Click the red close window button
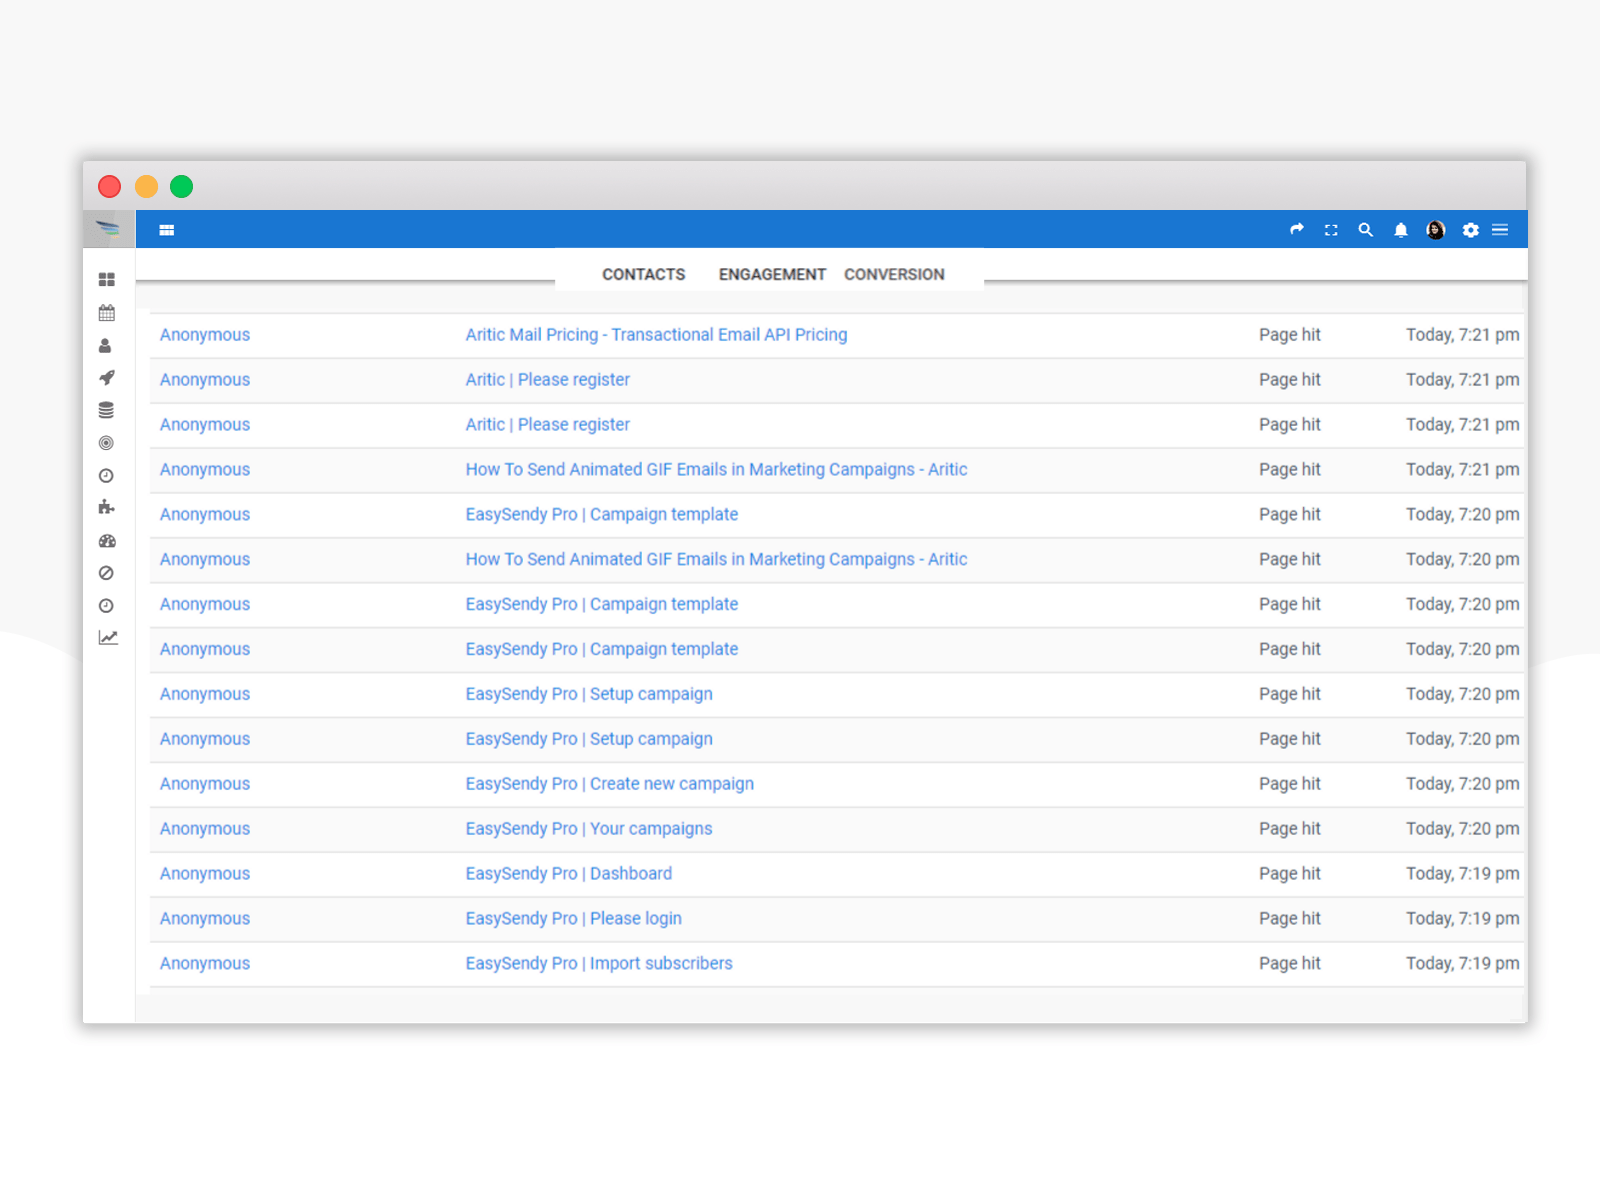 click(x=110, y=187)
